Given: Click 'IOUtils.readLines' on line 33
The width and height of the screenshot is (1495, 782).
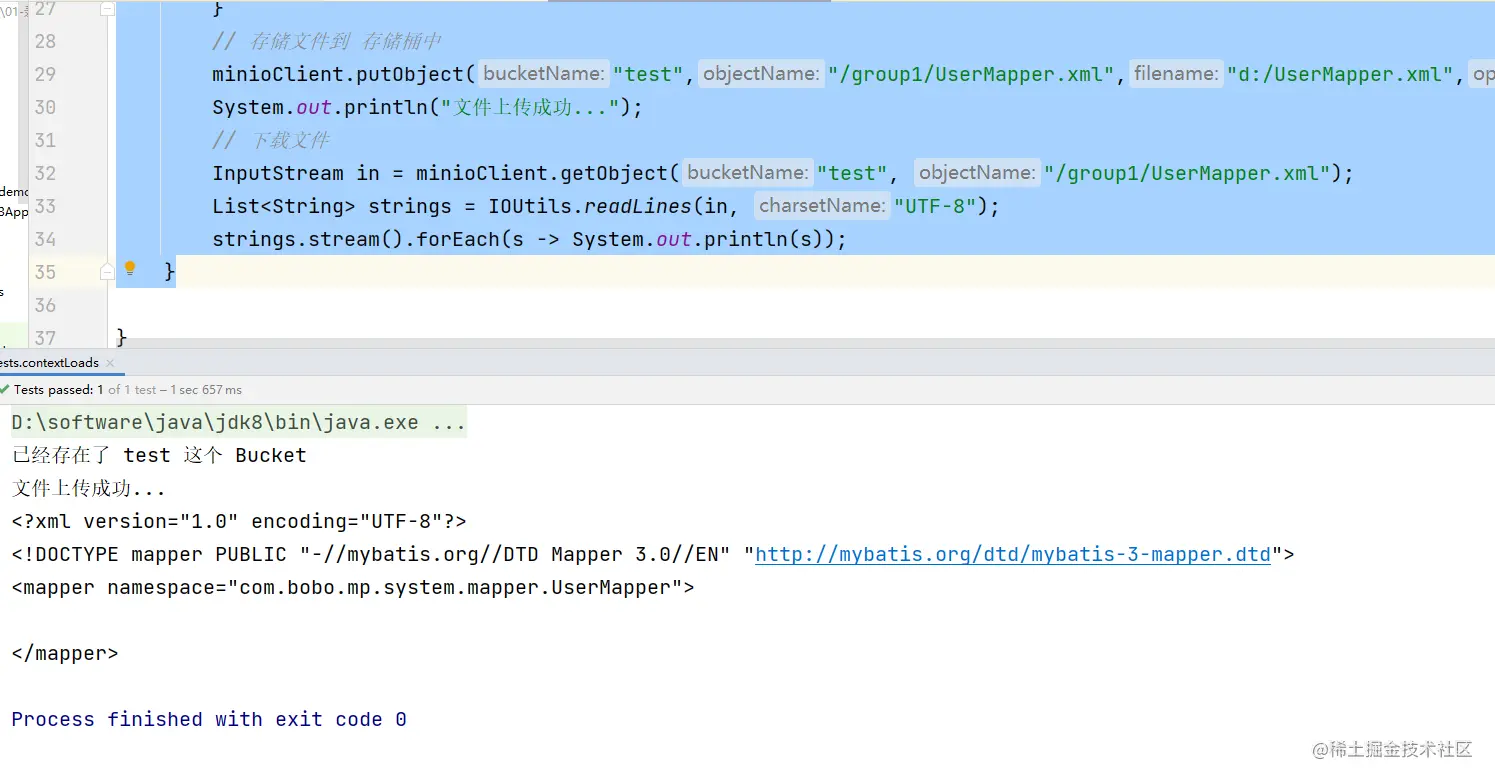Looking at the screenshot, I should pos(590,206).
